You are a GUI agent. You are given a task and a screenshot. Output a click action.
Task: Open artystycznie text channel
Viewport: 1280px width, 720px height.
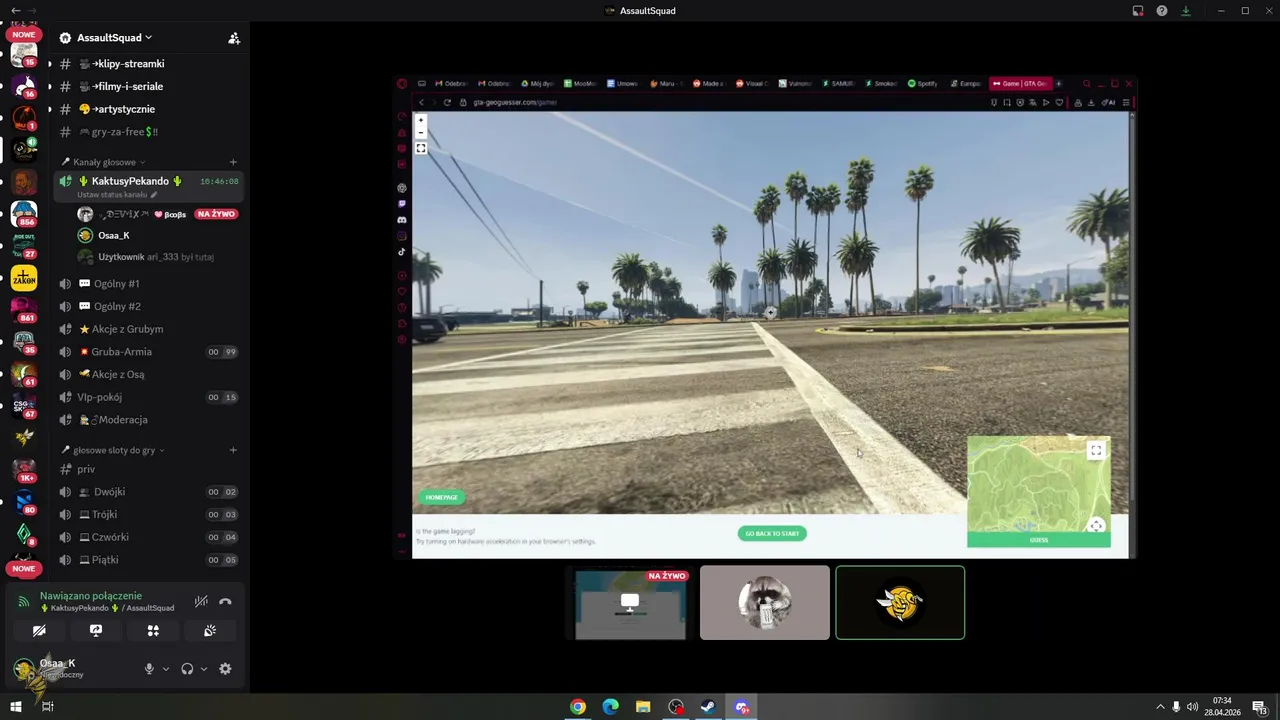tap(148, 109)
